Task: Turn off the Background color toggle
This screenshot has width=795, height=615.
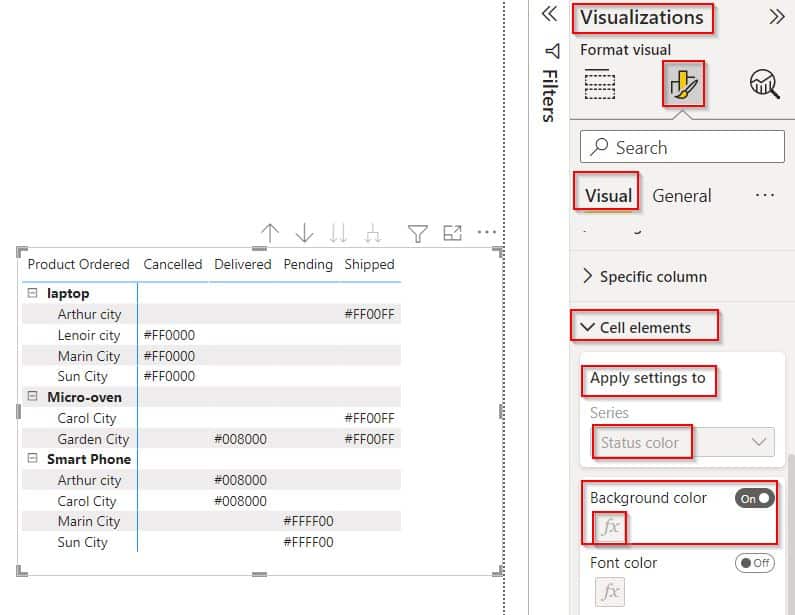Action: (755, 498)
